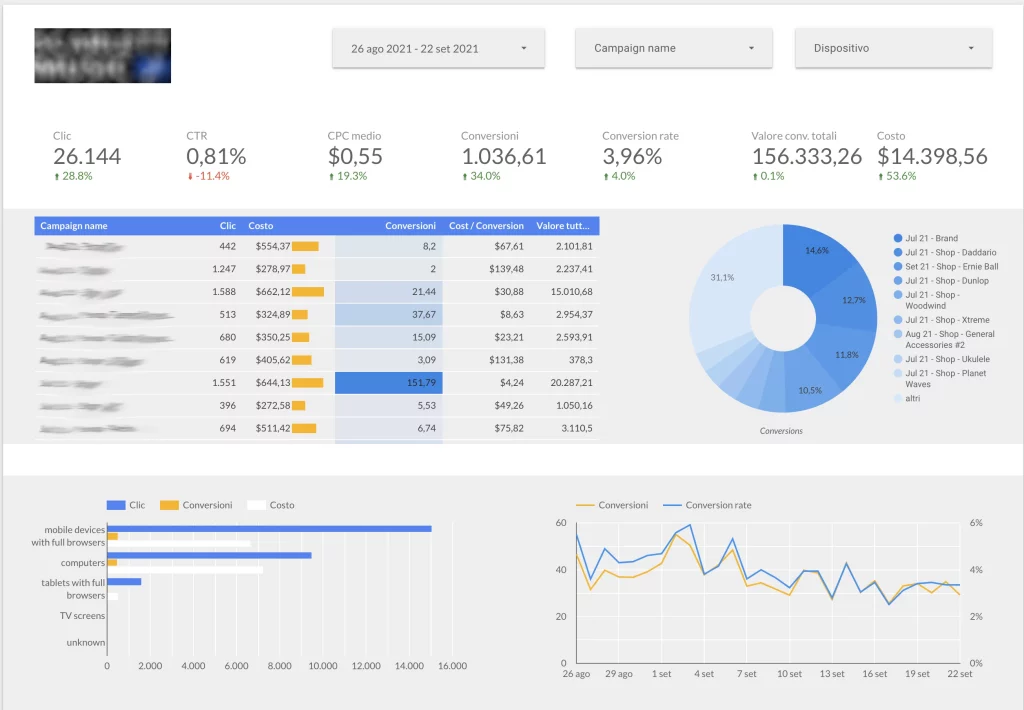Viewport: 1024px width, 710px height.
Task: Sort table by Conversioni column header
Action: click(410, 226)
